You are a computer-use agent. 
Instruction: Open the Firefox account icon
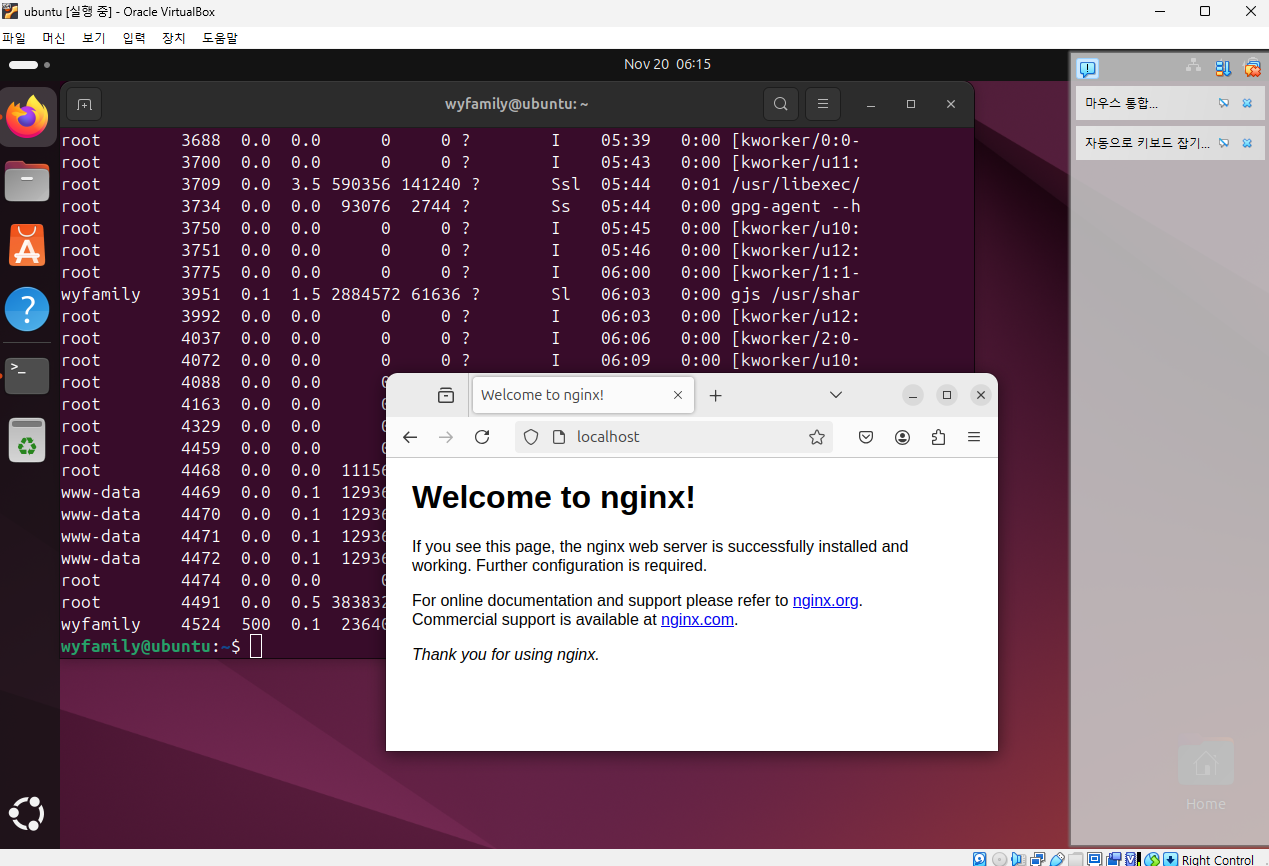pos(903,437)
